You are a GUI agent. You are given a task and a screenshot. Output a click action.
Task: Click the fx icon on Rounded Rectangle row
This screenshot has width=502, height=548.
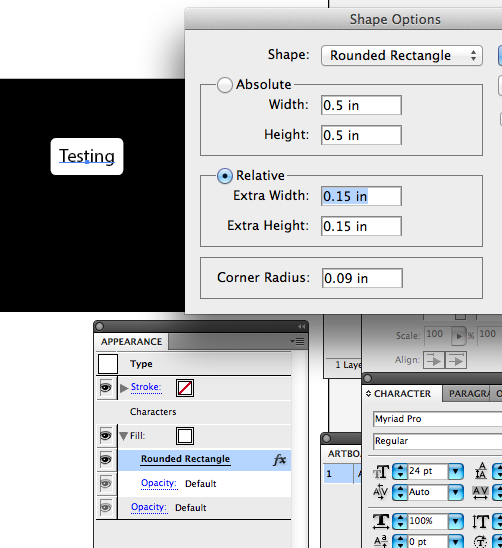click(x=279, y=460)
